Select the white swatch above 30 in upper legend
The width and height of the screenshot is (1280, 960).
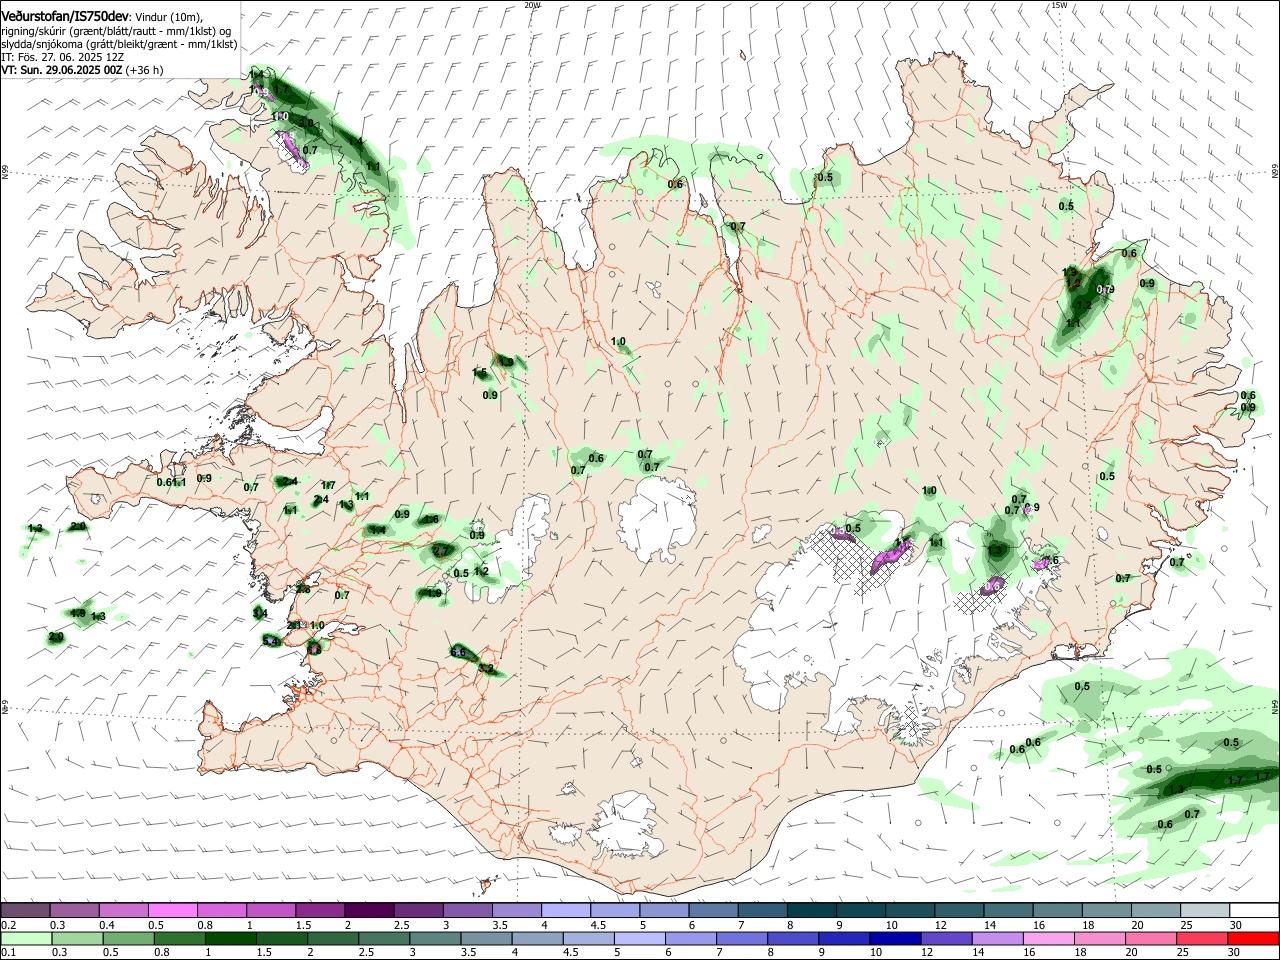[x=1254, y=910]
